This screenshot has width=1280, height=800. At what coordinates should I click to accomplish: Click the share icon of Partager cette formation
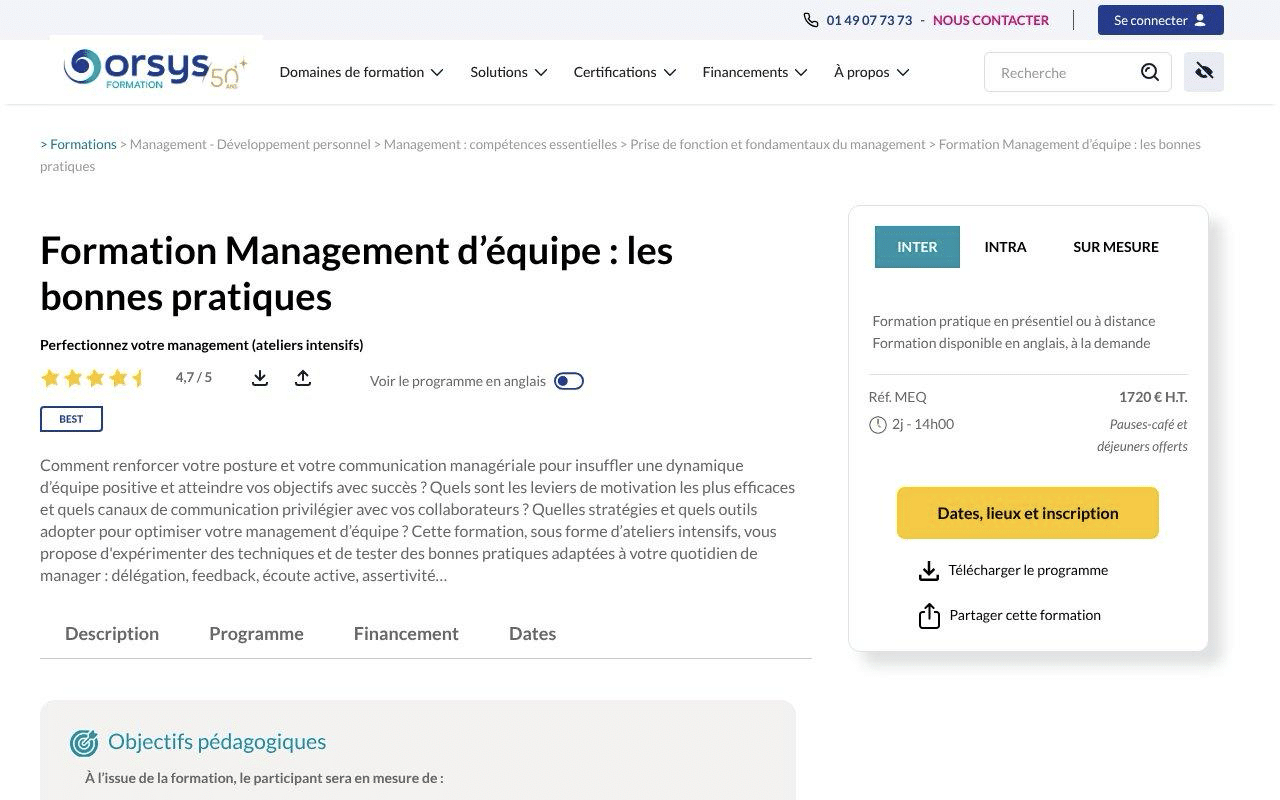pos(929,616)
